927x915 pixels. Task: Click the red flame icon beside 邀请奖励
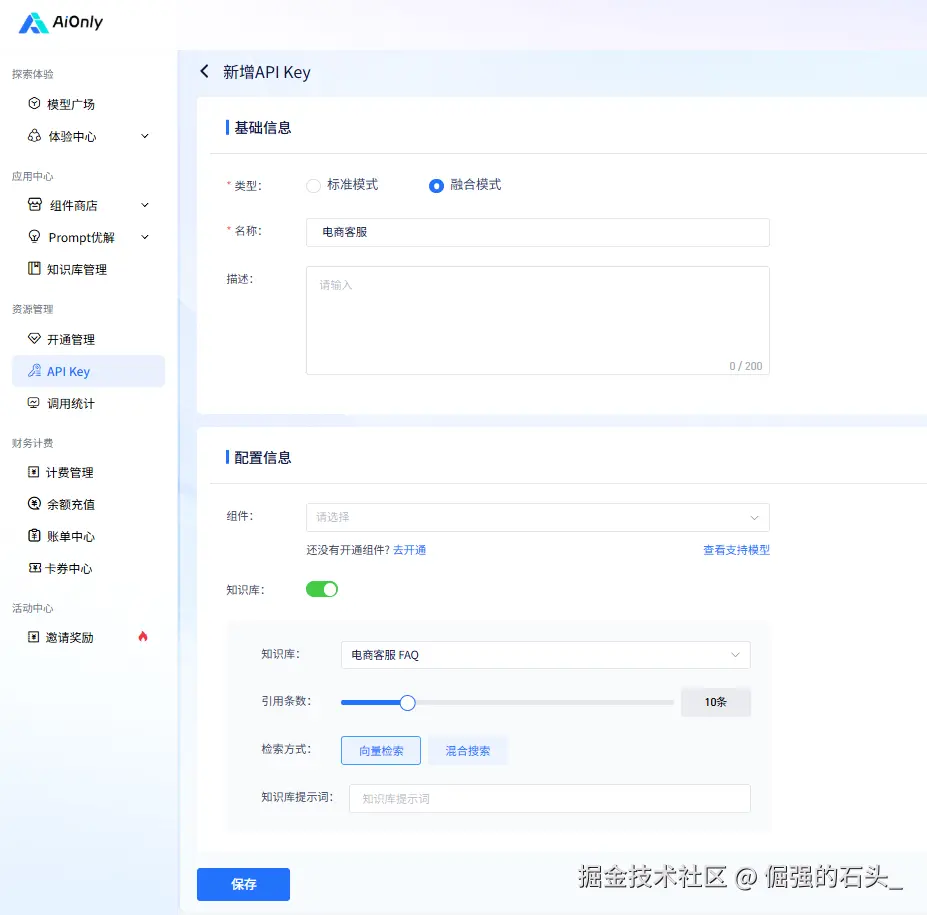(x=142, y=637)
